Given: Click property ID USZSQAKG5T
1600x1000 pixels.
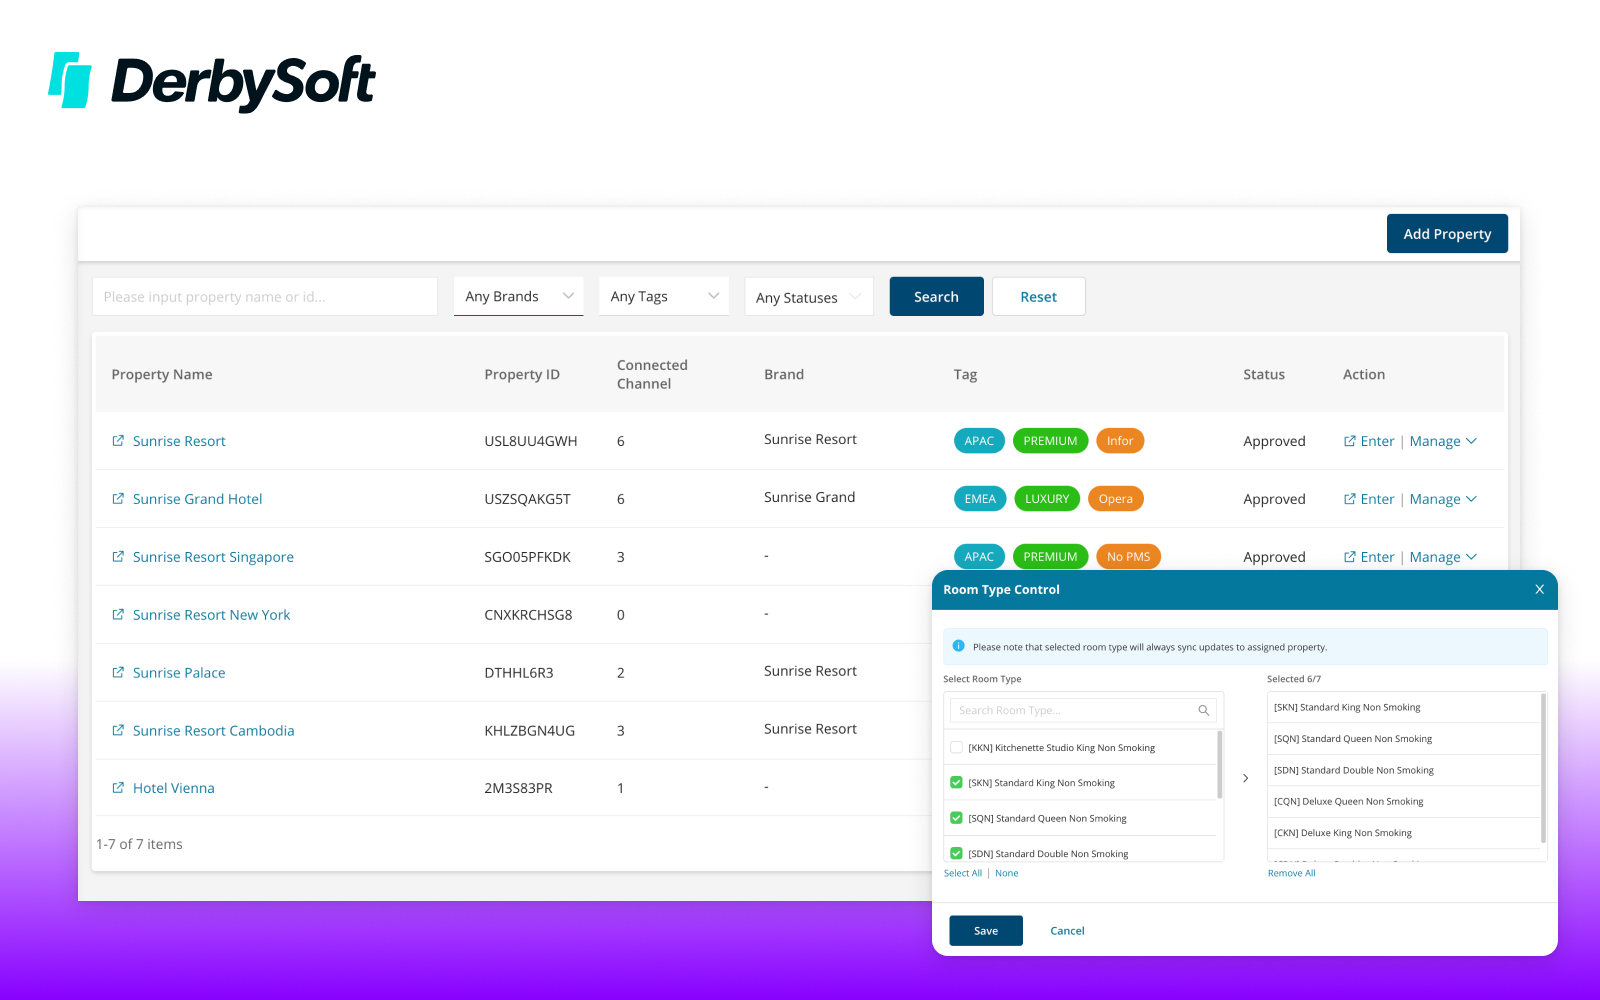Looking at the screenshot, I should 528,499.
